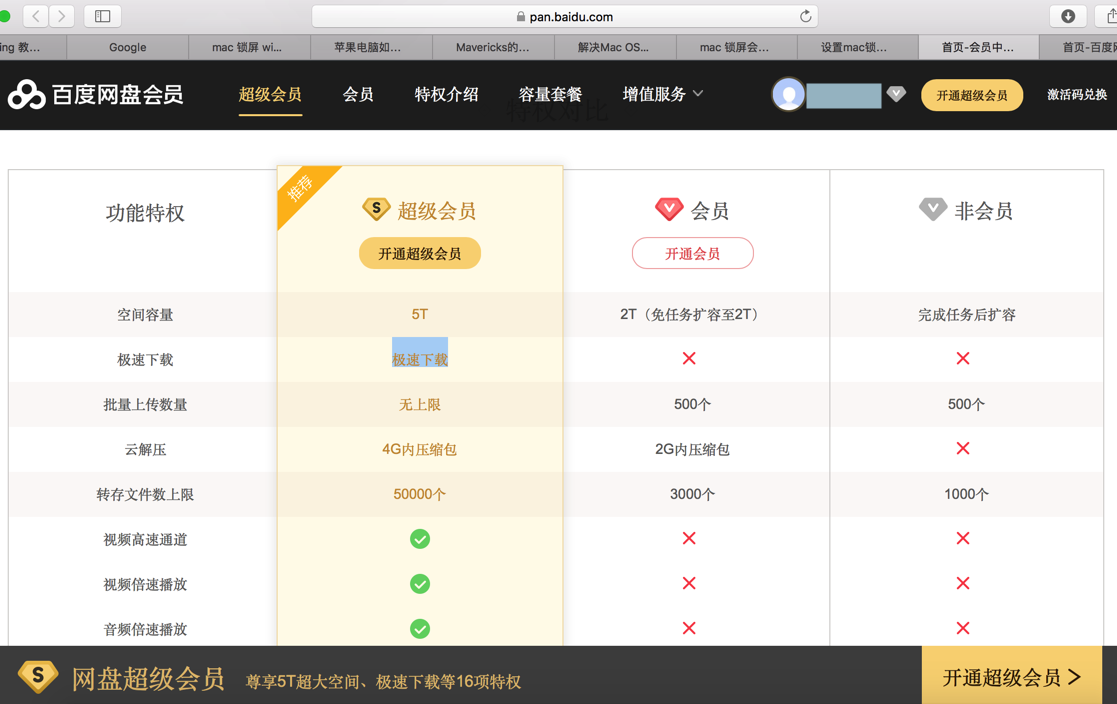Switch to the 首页-会员中... browser tab

979,47
